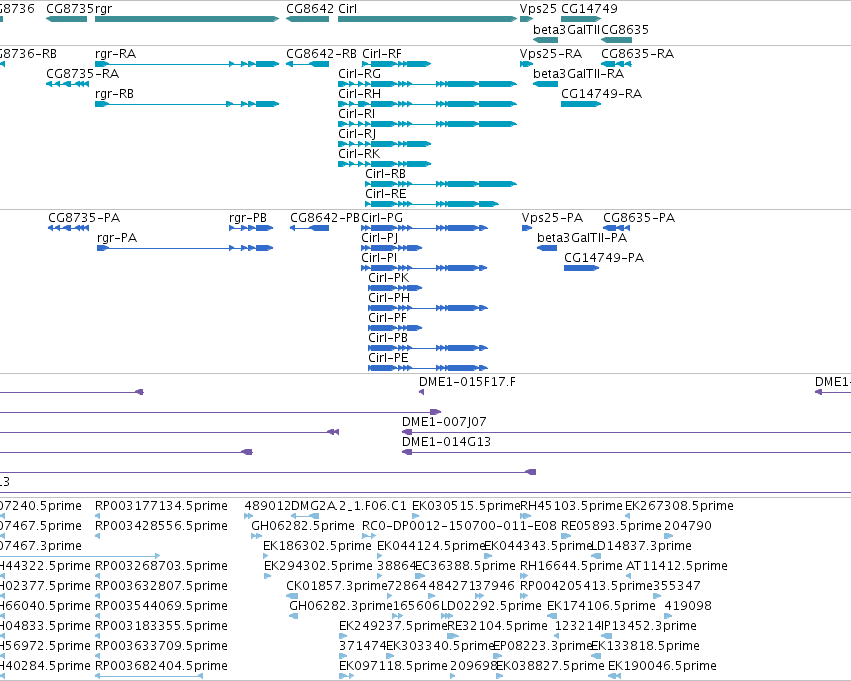The height and width of the screenshot is (681, 851).
Task: Select transcript CG8735-RA
Action: pos(68,84)
